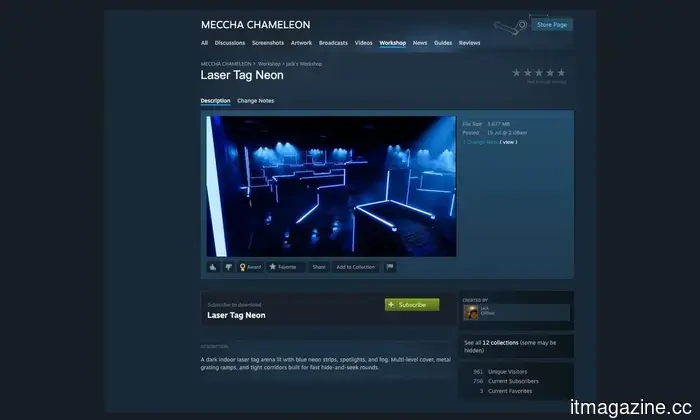Add to Collection button
The image size is (700, 420).
click(x=355, y=267)
